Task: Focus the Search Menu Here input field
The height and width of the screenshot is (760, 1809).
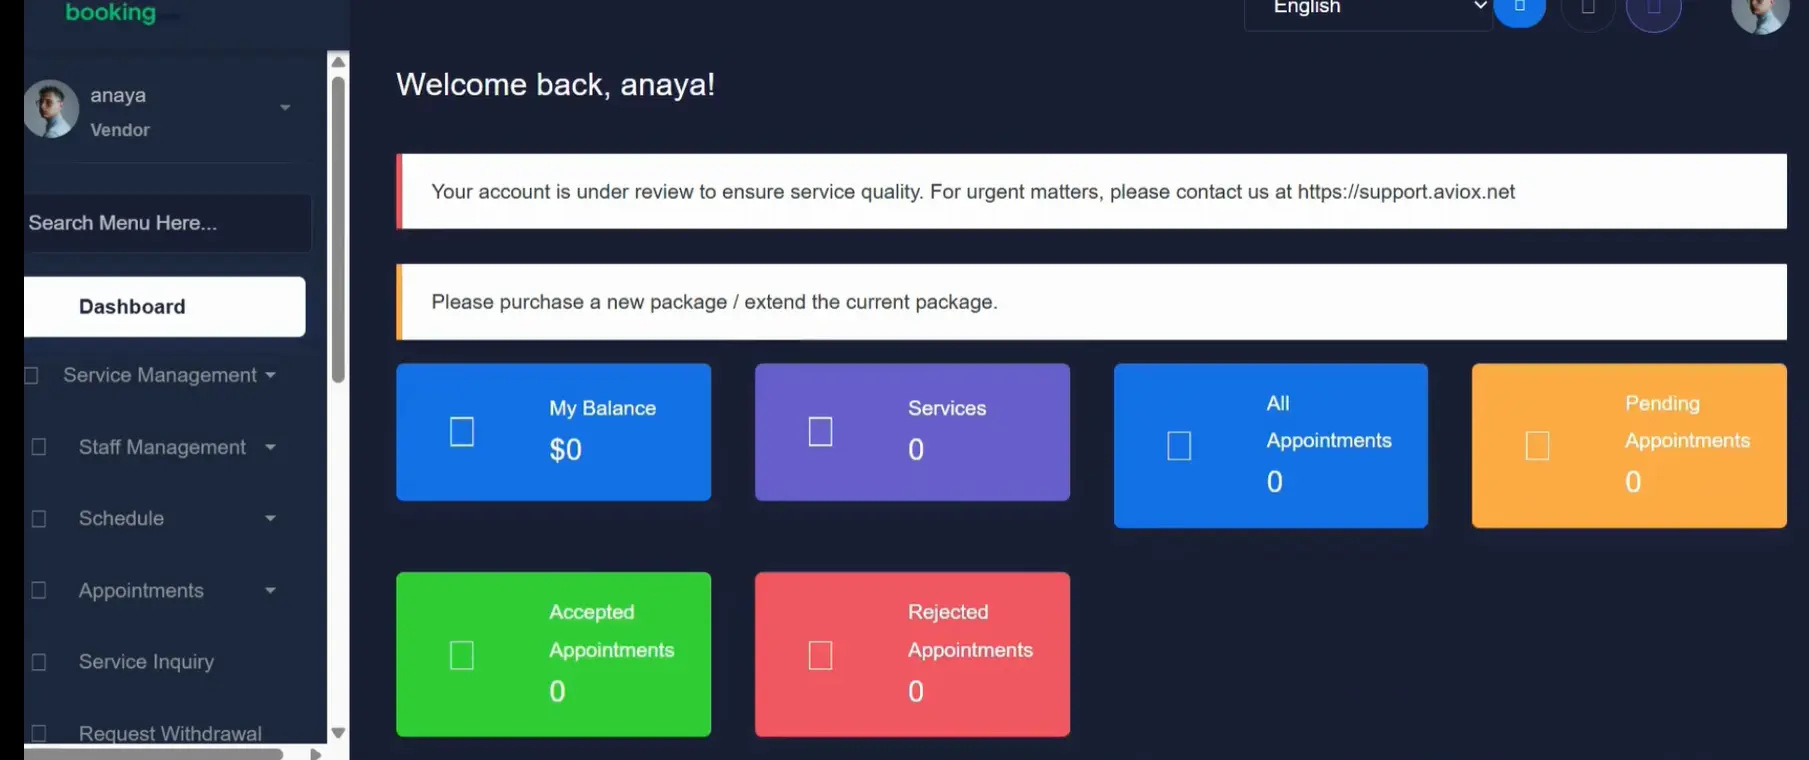Action: [x=166, y=223]
